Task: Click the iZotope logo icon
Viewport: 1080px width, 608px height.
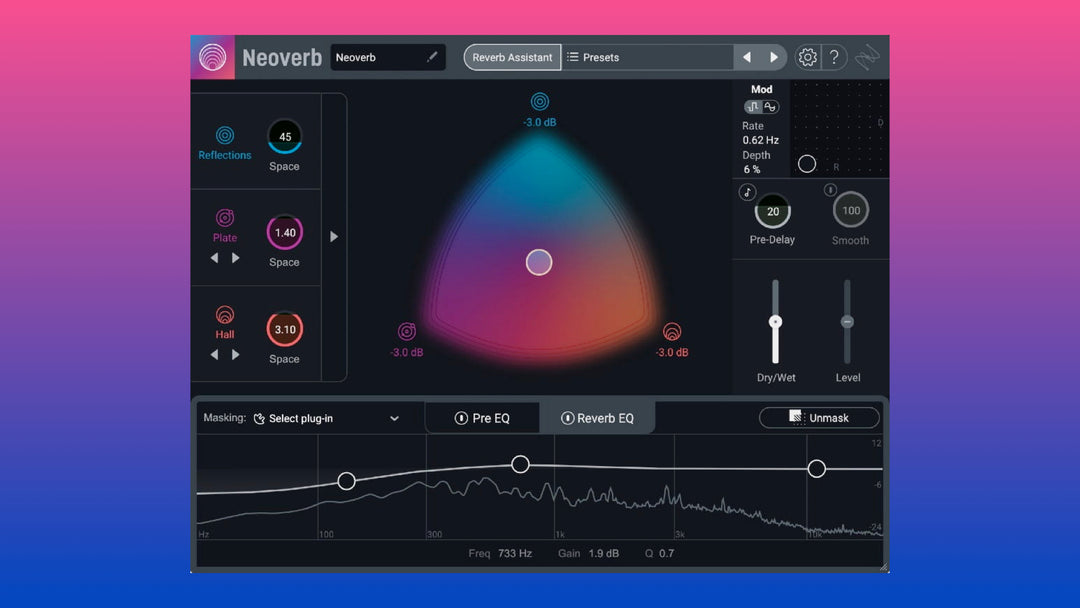Action: [x=867, y=57]
